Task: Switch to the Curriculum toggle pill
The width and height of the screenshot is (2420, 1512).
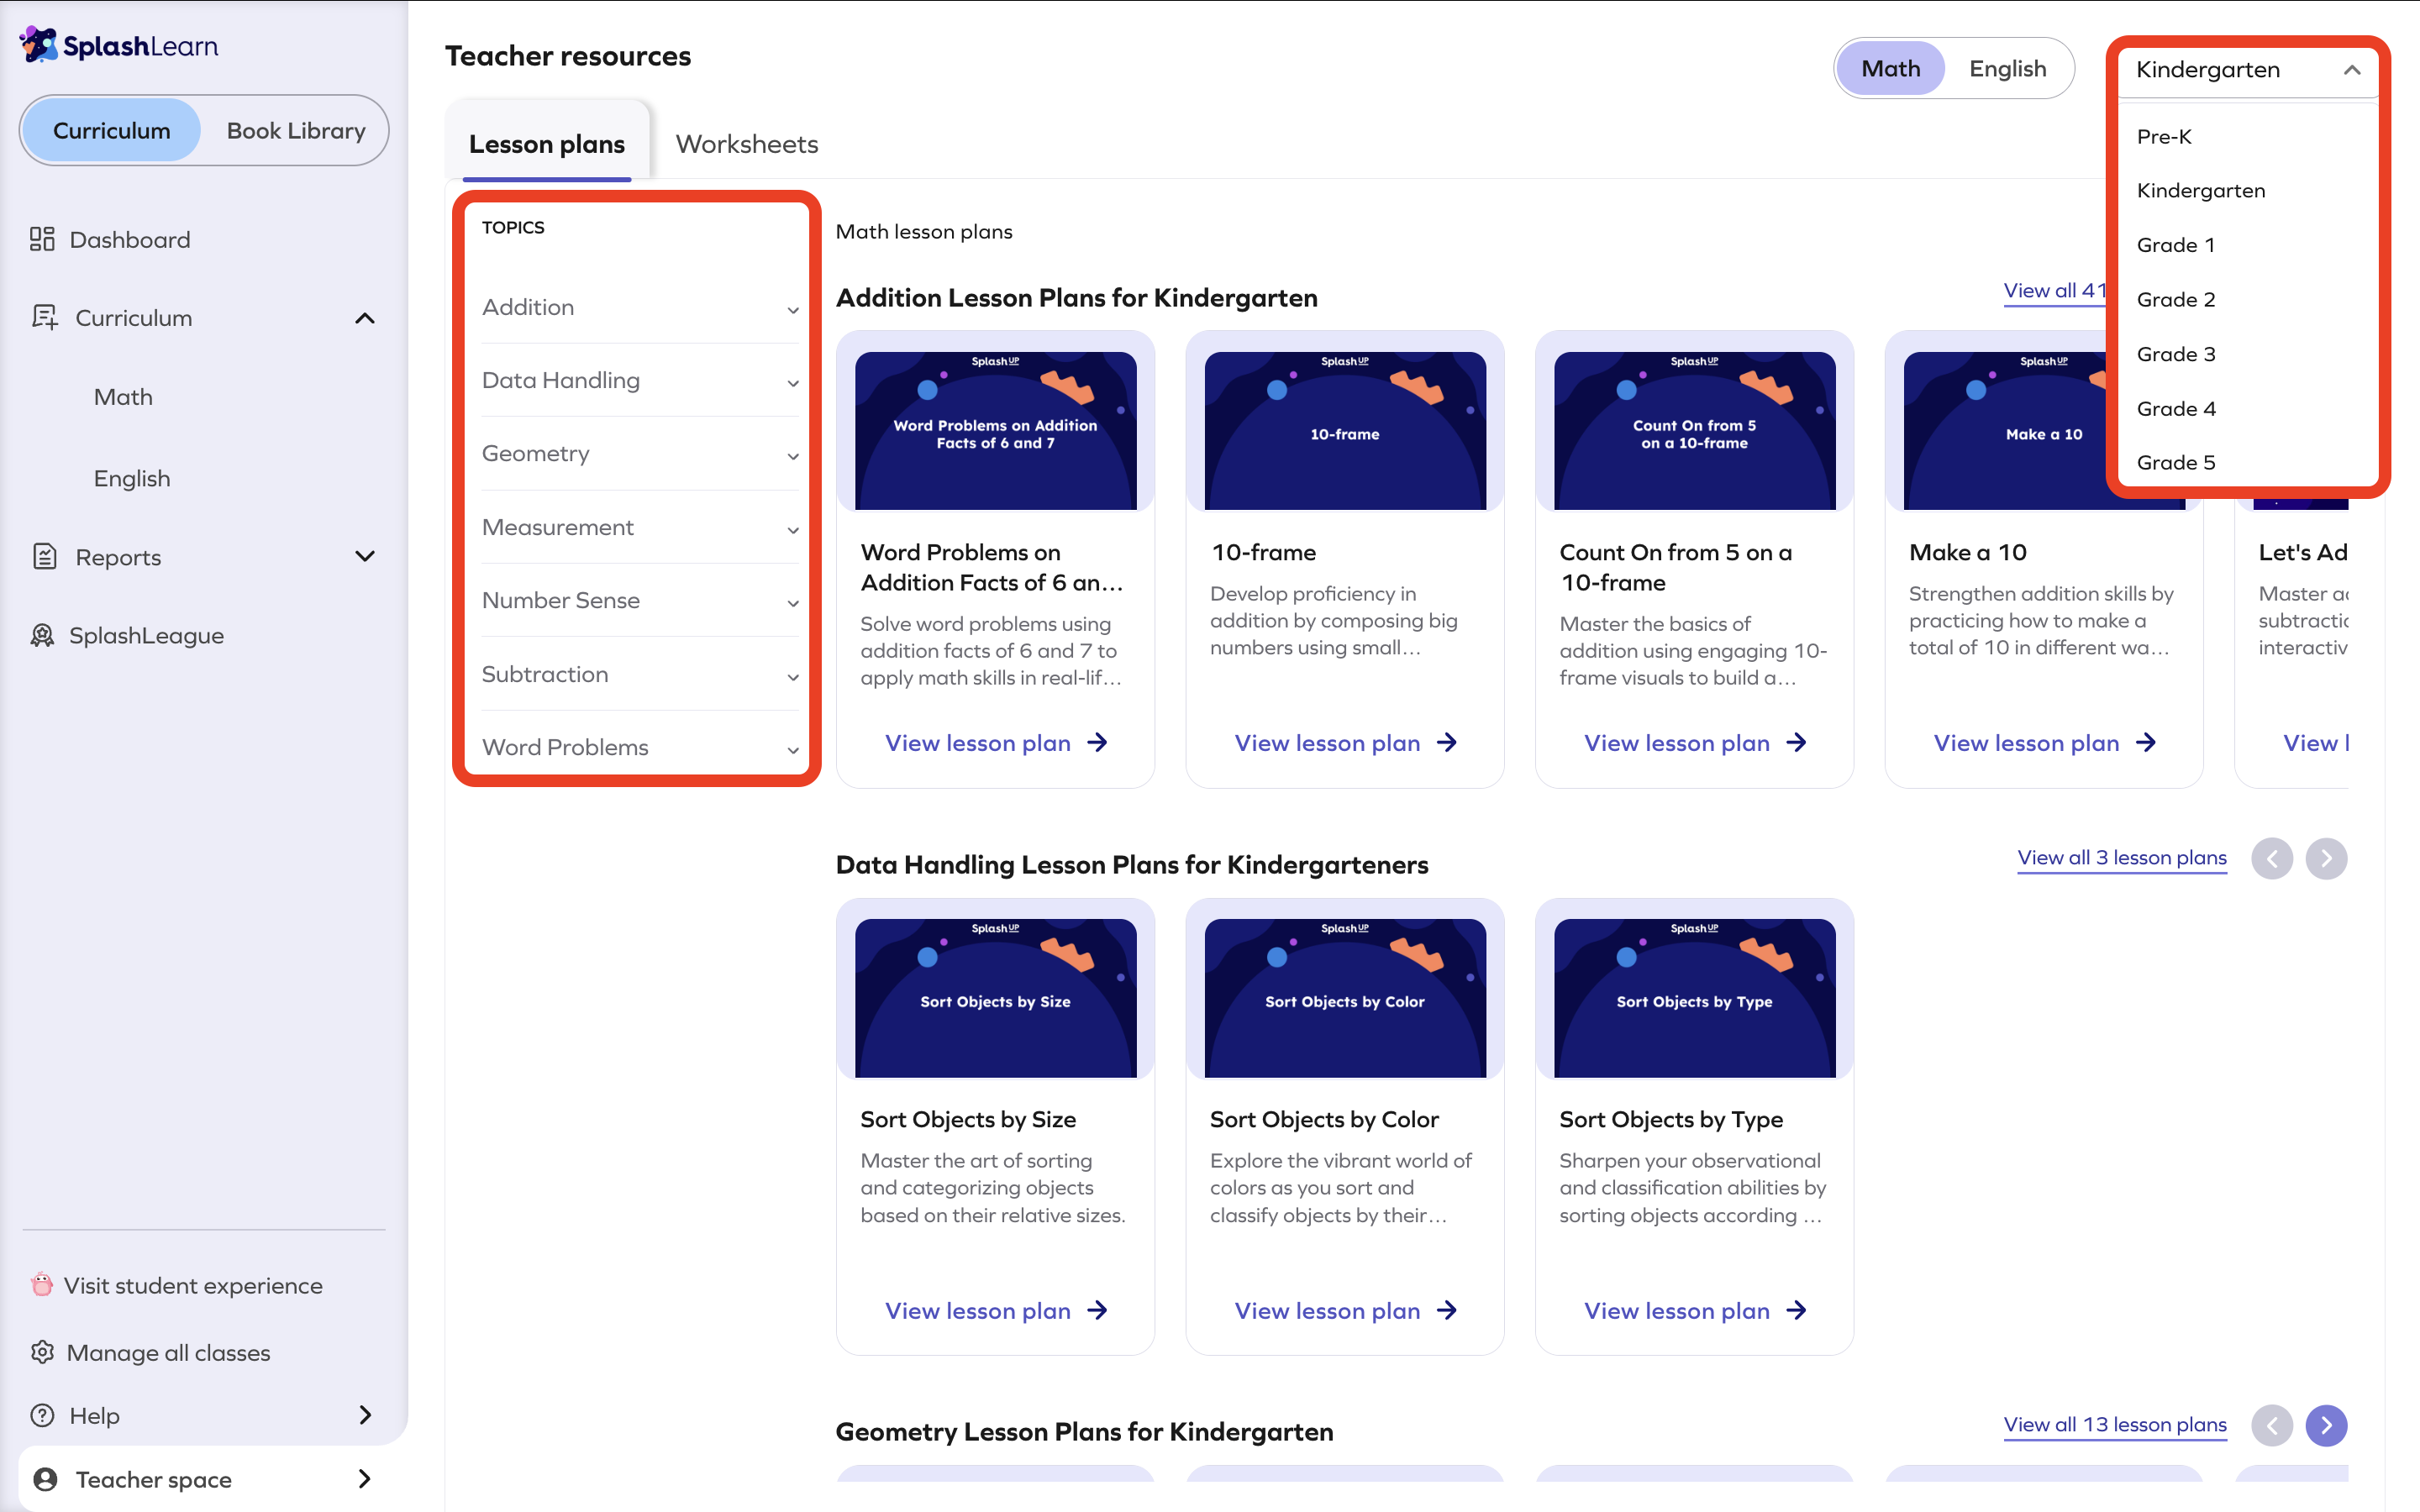Action: [111, 130]
